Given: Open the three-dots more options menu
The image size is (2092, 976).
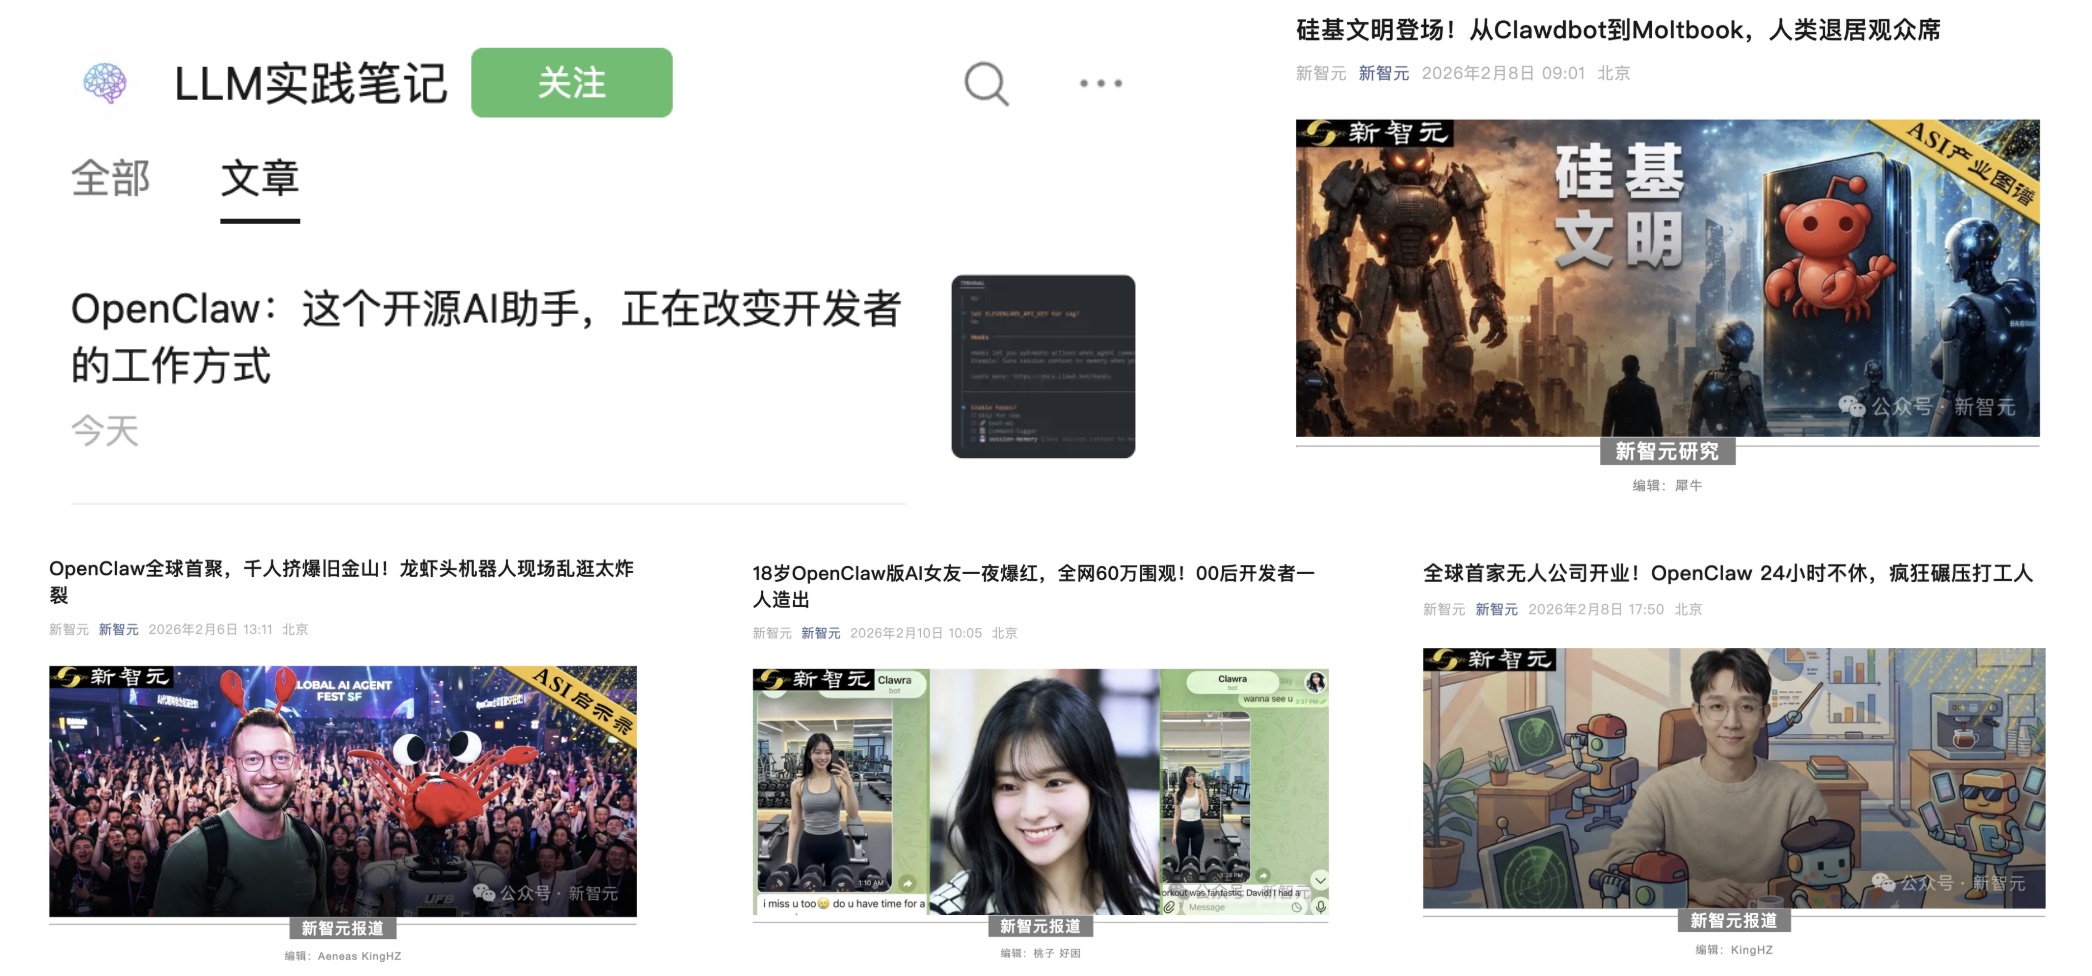Looking at the screenshot, I should pos(1100,84).
